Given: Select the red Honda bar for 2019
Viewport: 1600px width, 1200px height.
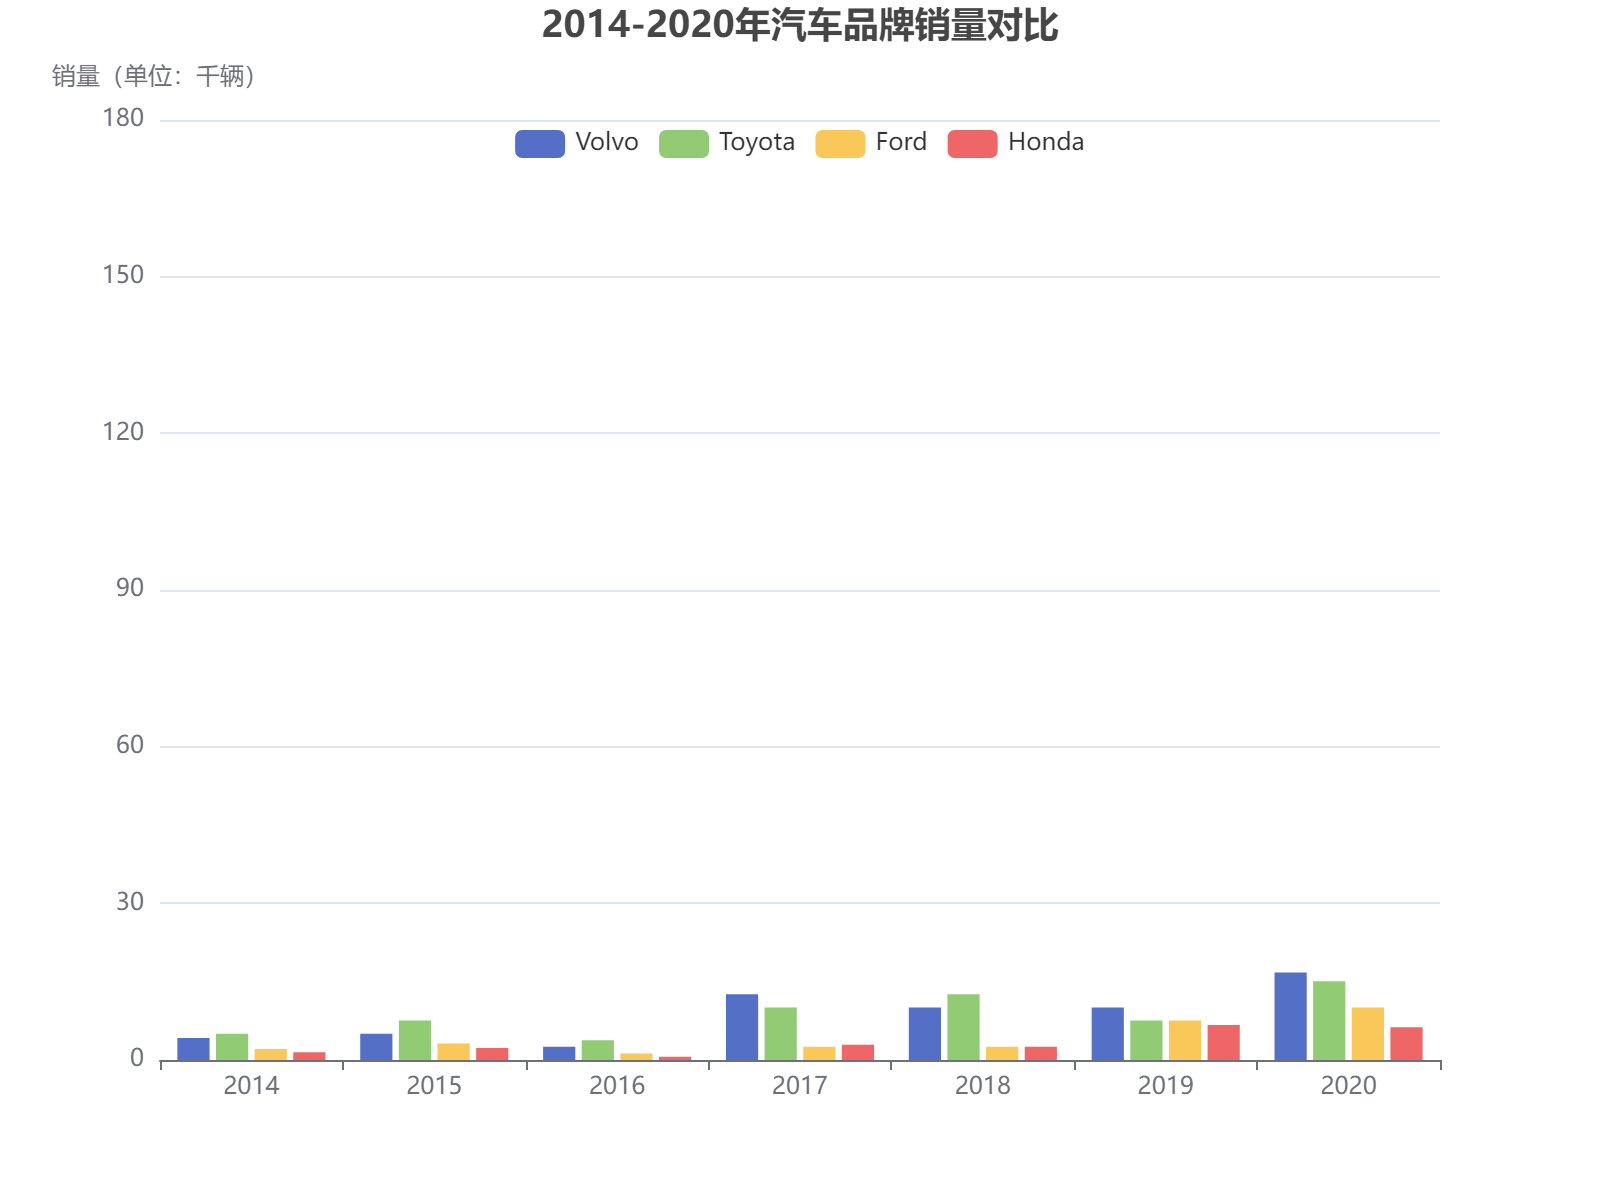Looking at the screenshot, I should coord(1224,1042).
